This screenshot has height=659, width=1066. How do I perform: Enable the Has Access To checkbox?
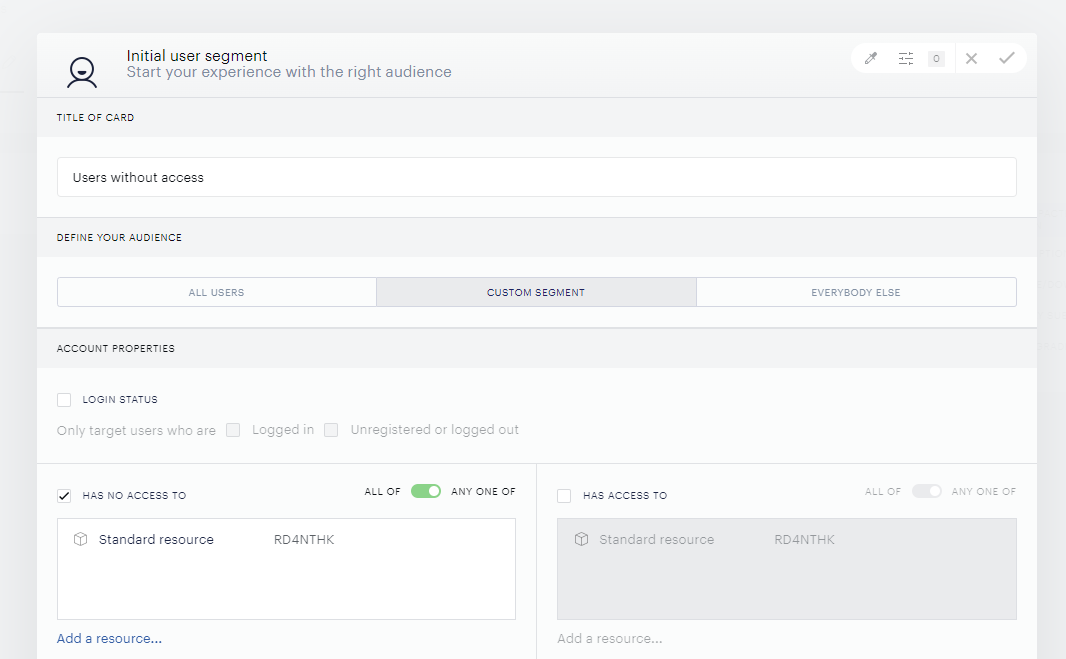(x=564, y=496)
